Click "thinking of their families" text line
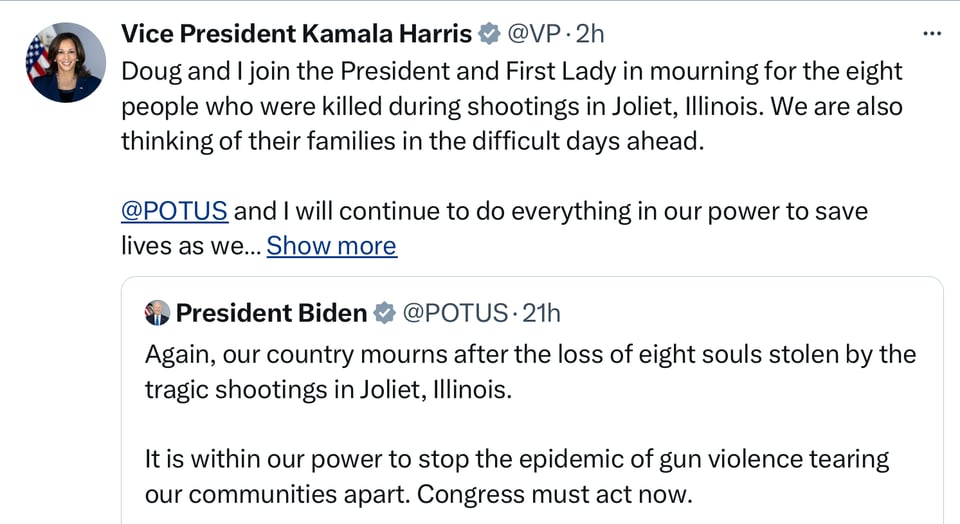The height and width of the screenshot is (524, 960). (x=413, y=141)
